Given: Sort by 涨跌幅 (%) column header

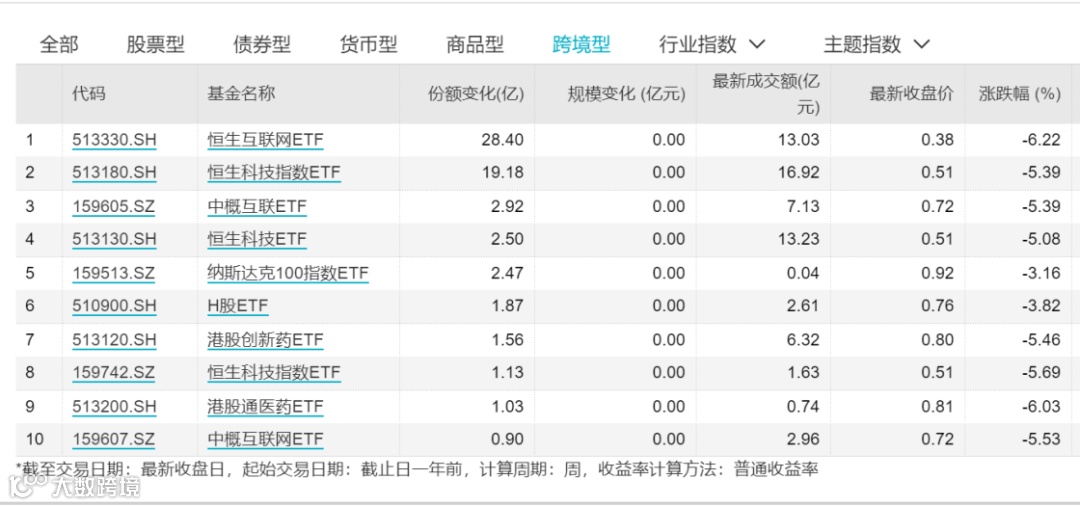Looking at the screenshot, I should coord(1020,94).
